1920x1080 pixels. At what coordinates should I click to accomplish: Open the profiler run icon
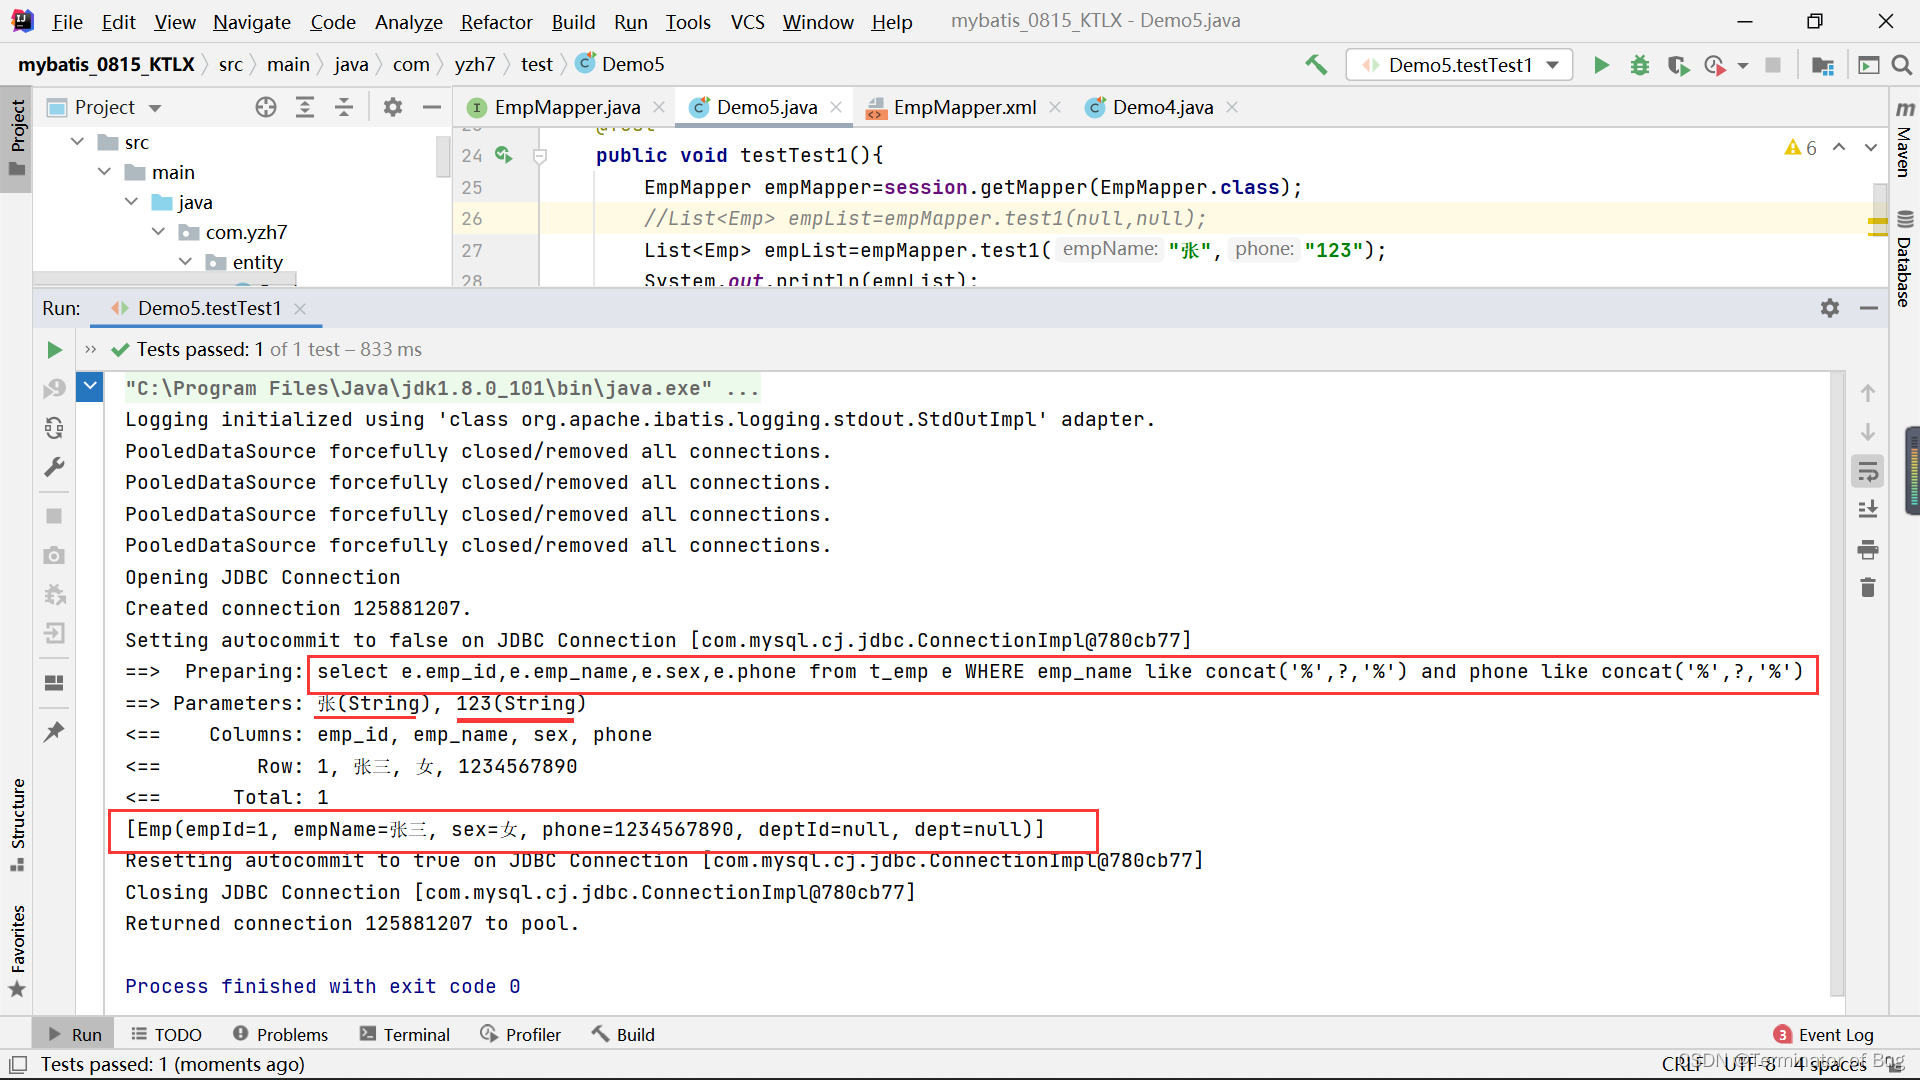[1715, 65]
